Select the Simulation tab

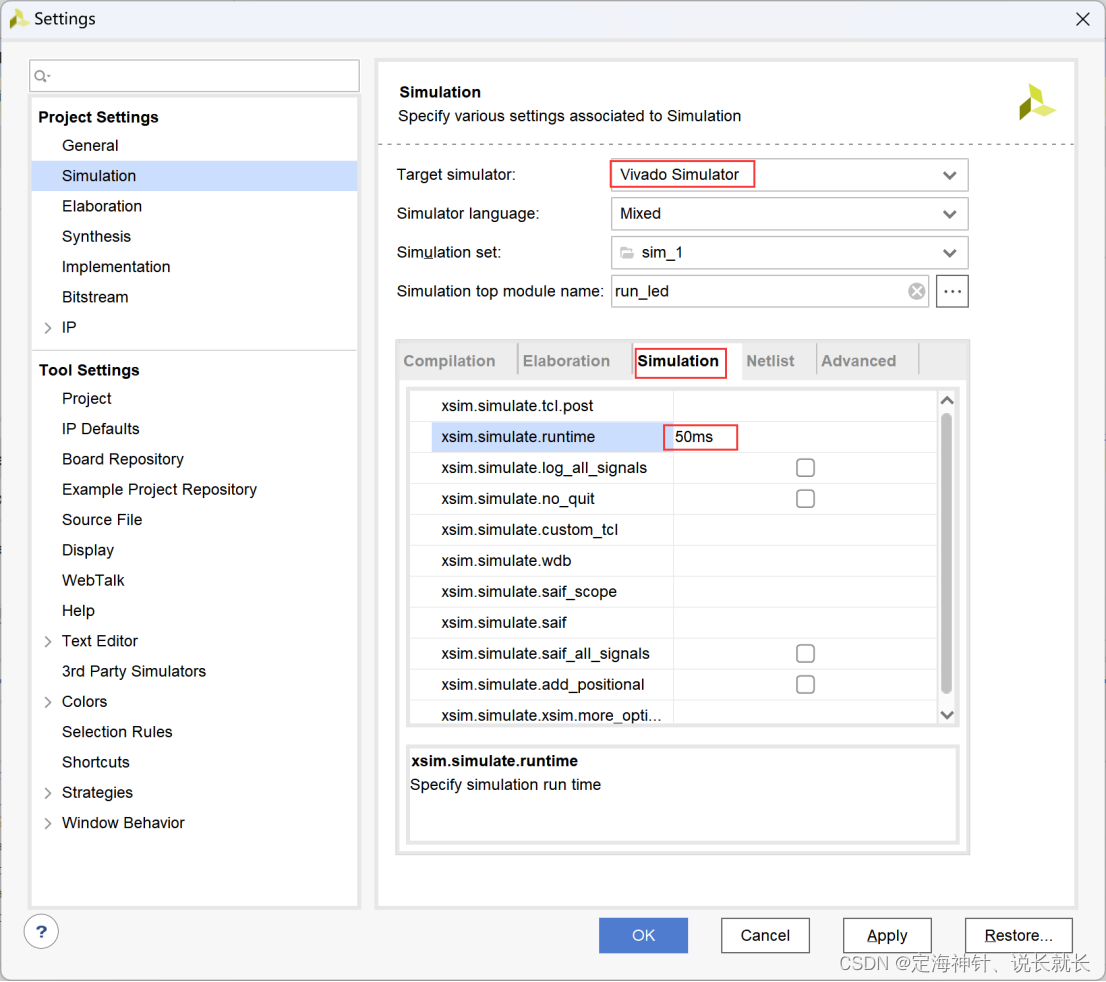(679, 361)
